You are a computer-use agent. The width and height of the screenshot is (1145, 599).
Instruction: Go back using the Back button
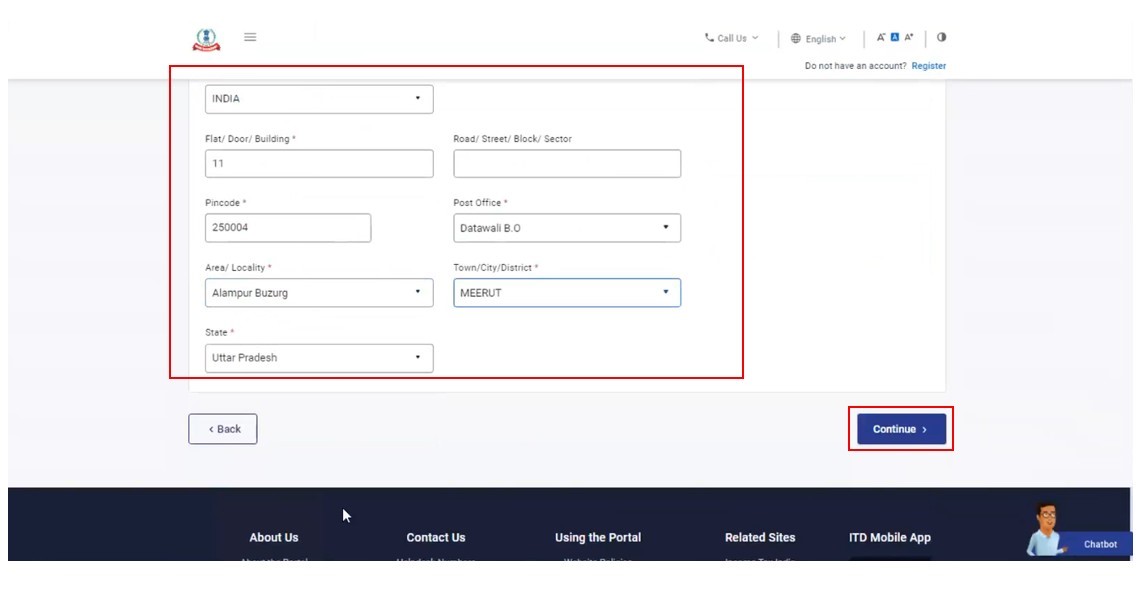223,429
